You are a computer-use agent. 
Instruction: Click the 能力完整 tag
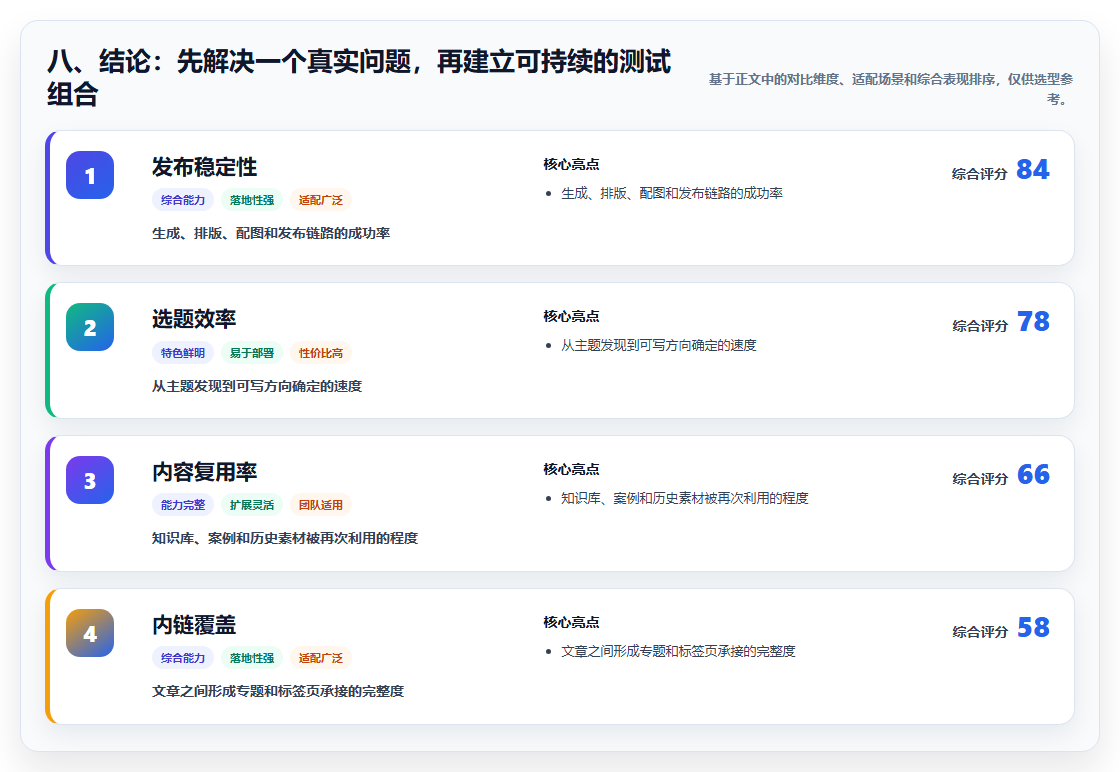183,505
